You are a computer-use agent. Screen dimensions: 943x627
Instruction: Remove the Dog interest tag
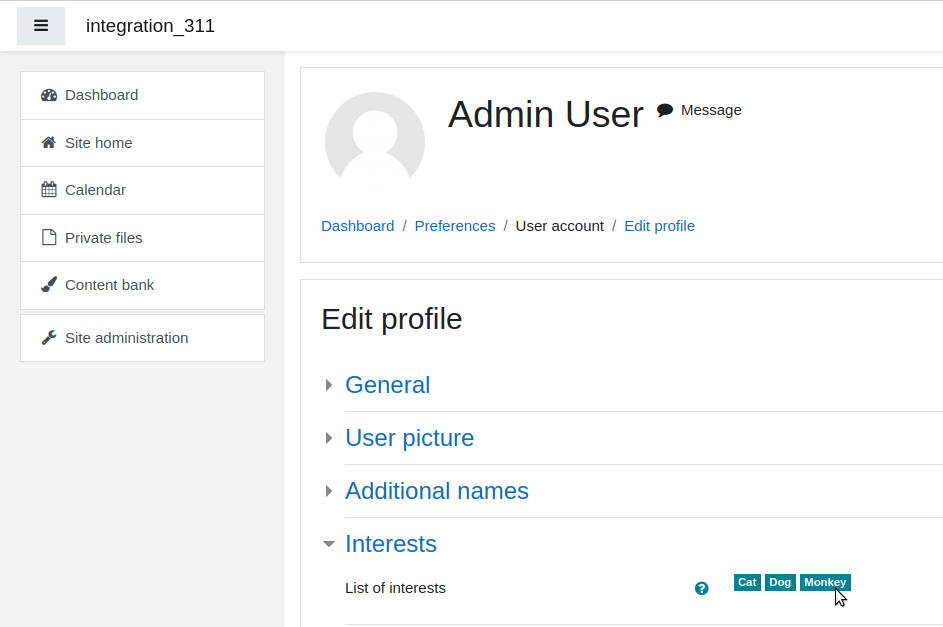click(x=780, y=583)
